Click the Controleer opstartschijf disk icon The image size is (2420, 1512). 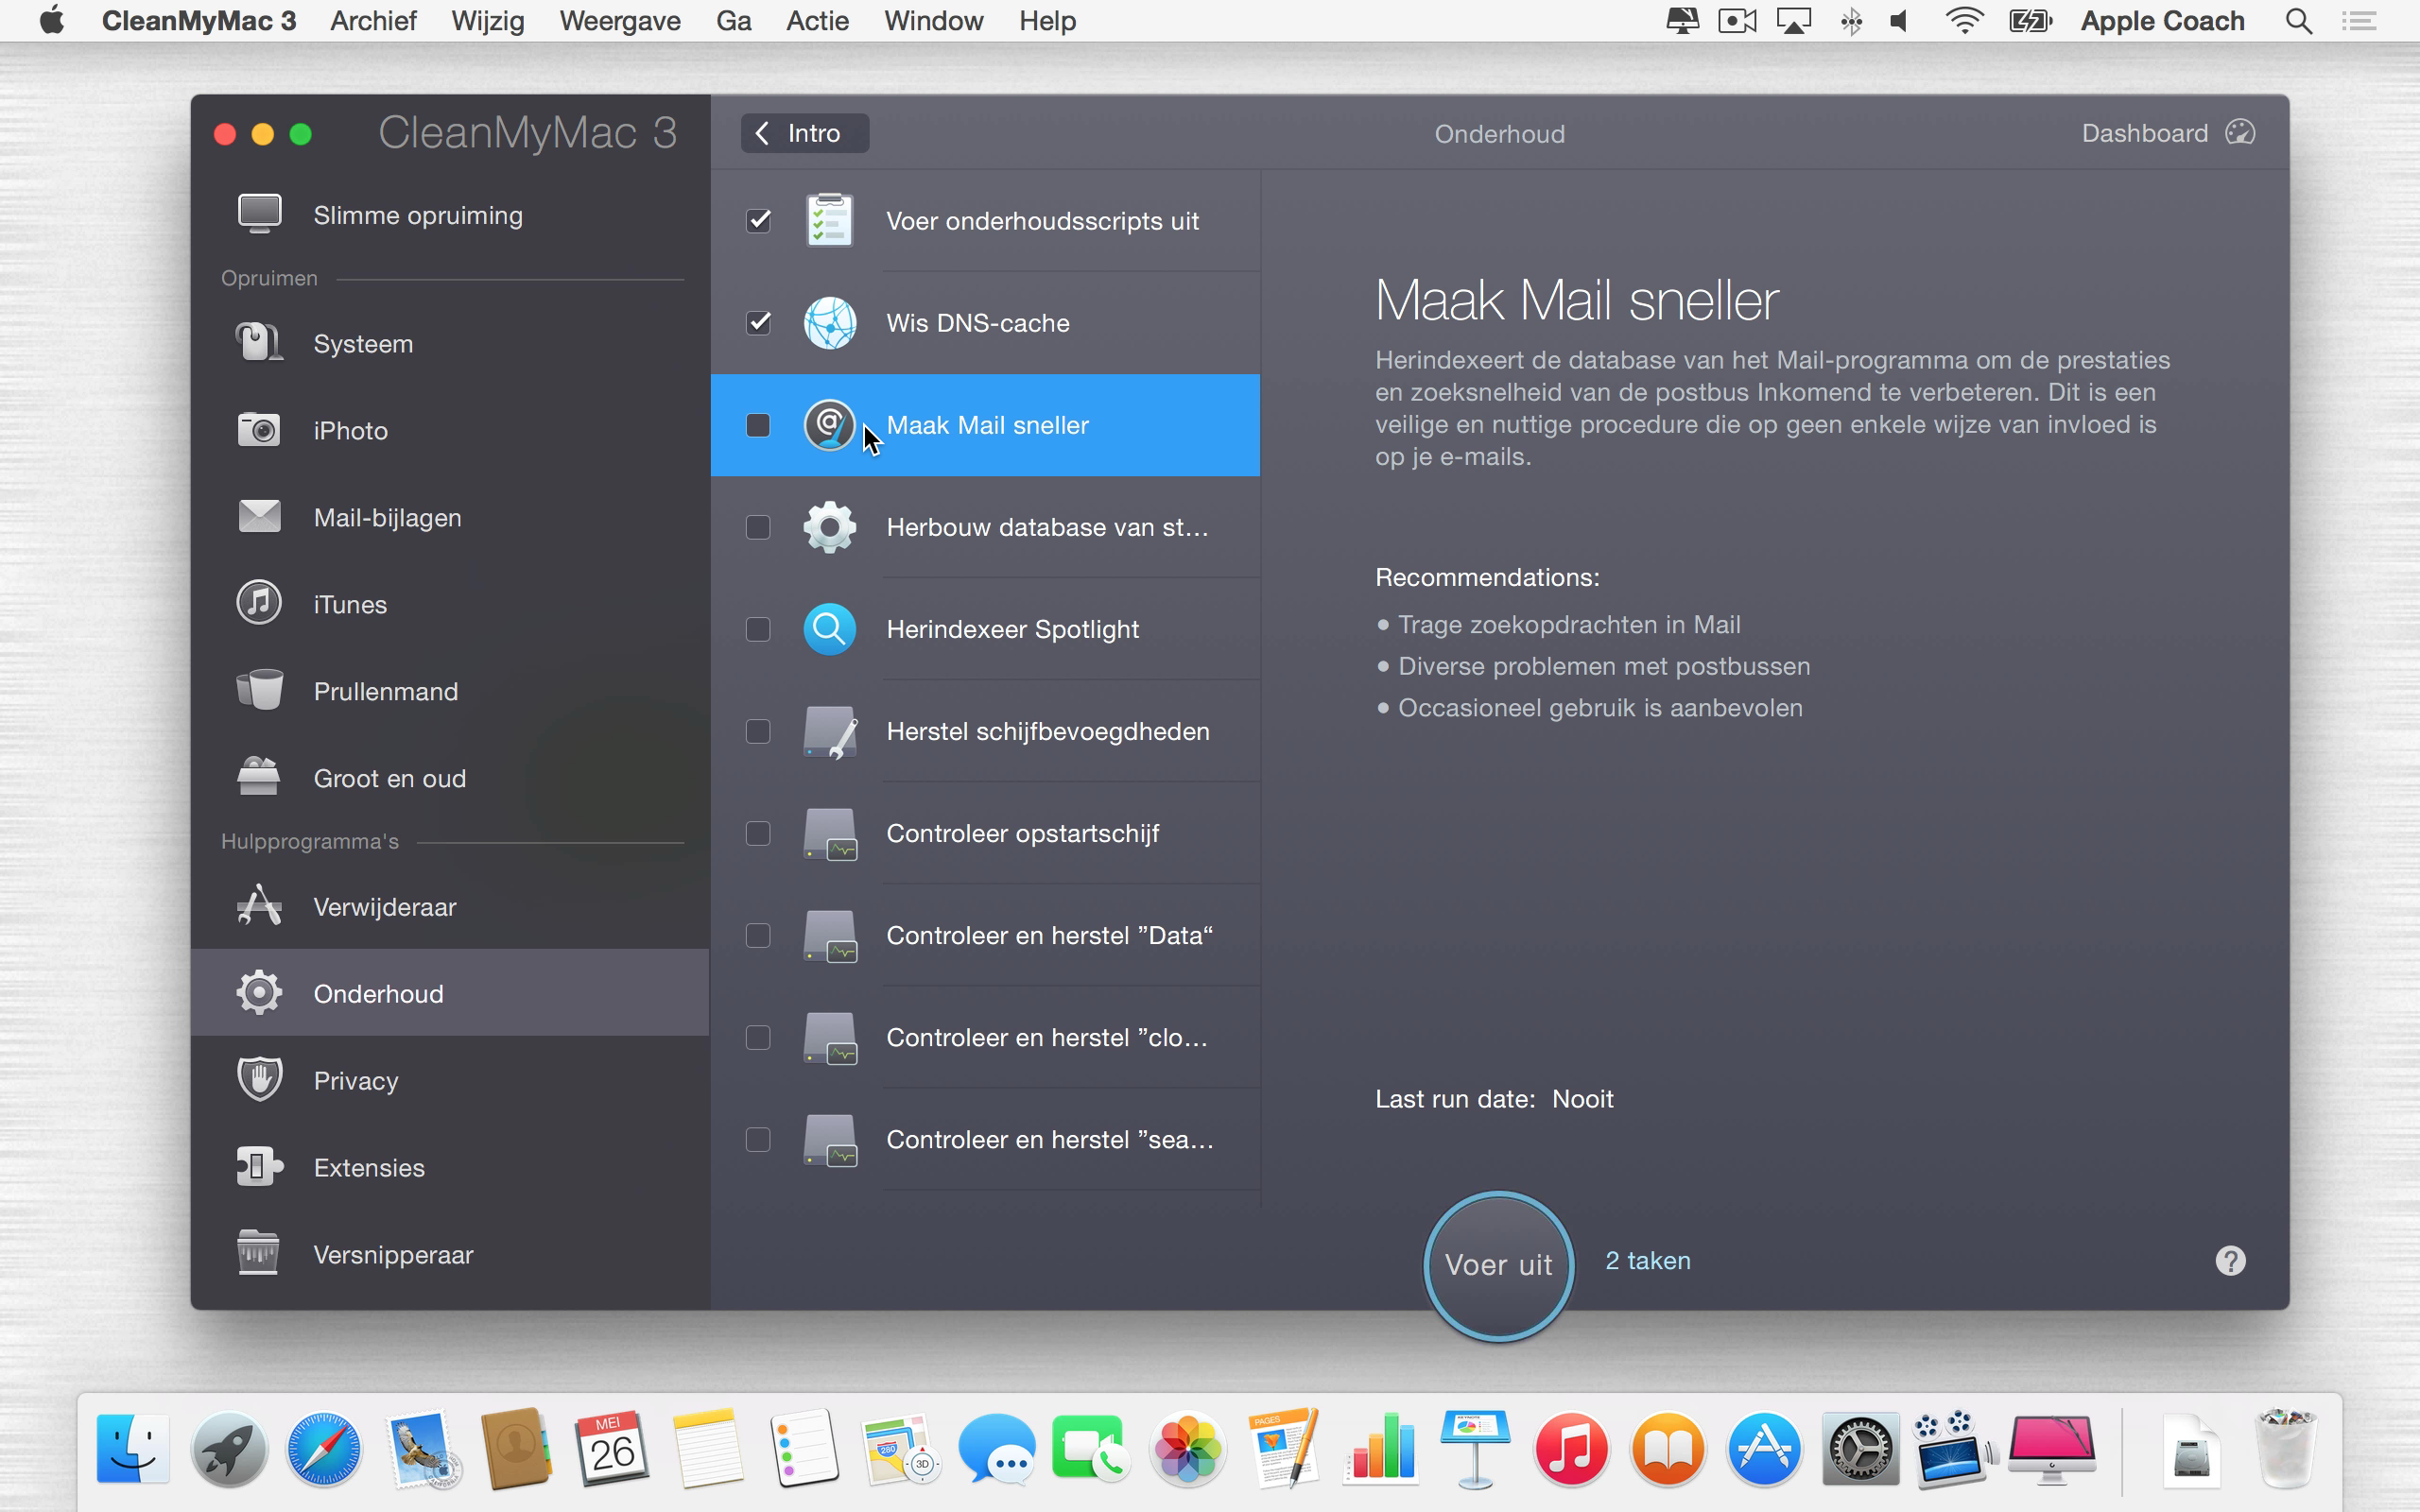830,834
